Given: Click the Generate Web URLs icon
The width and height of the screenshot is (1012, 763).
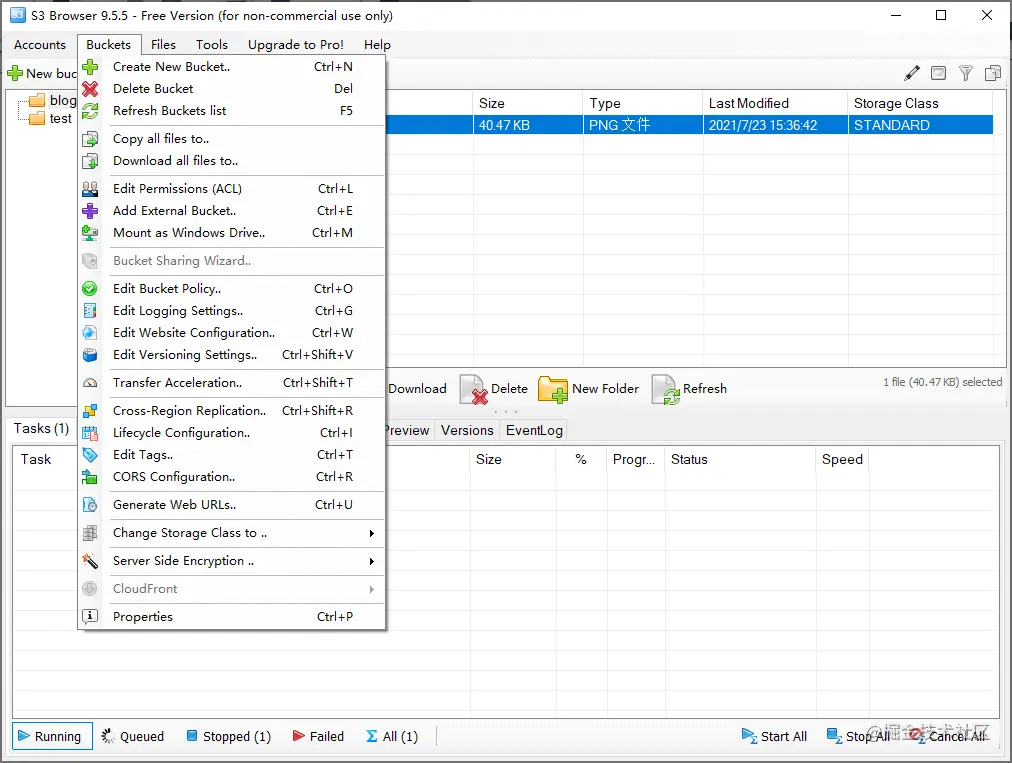Looking at the screenshot, I should click(90, 505).
